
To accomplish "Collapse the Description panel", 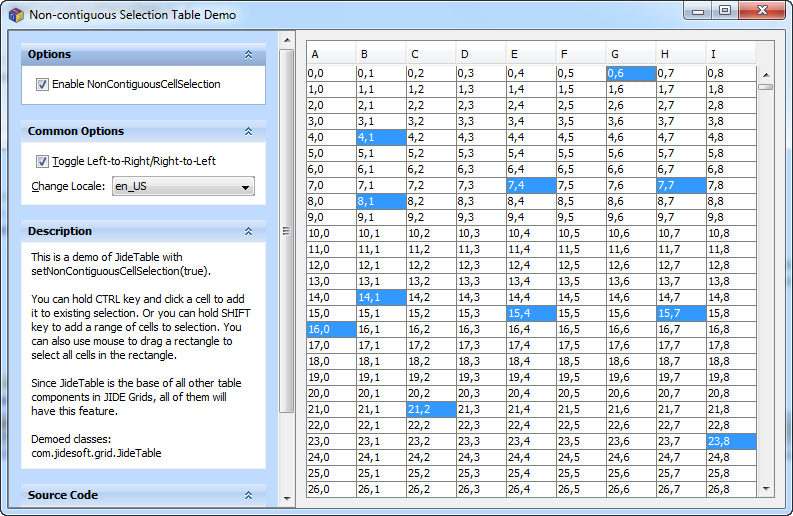I will click(248, 231).
